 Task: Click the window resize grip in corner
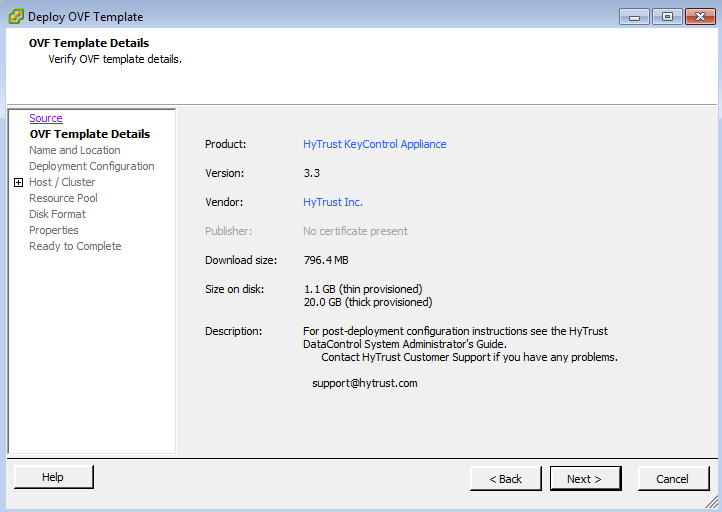[x=711, y=502]
